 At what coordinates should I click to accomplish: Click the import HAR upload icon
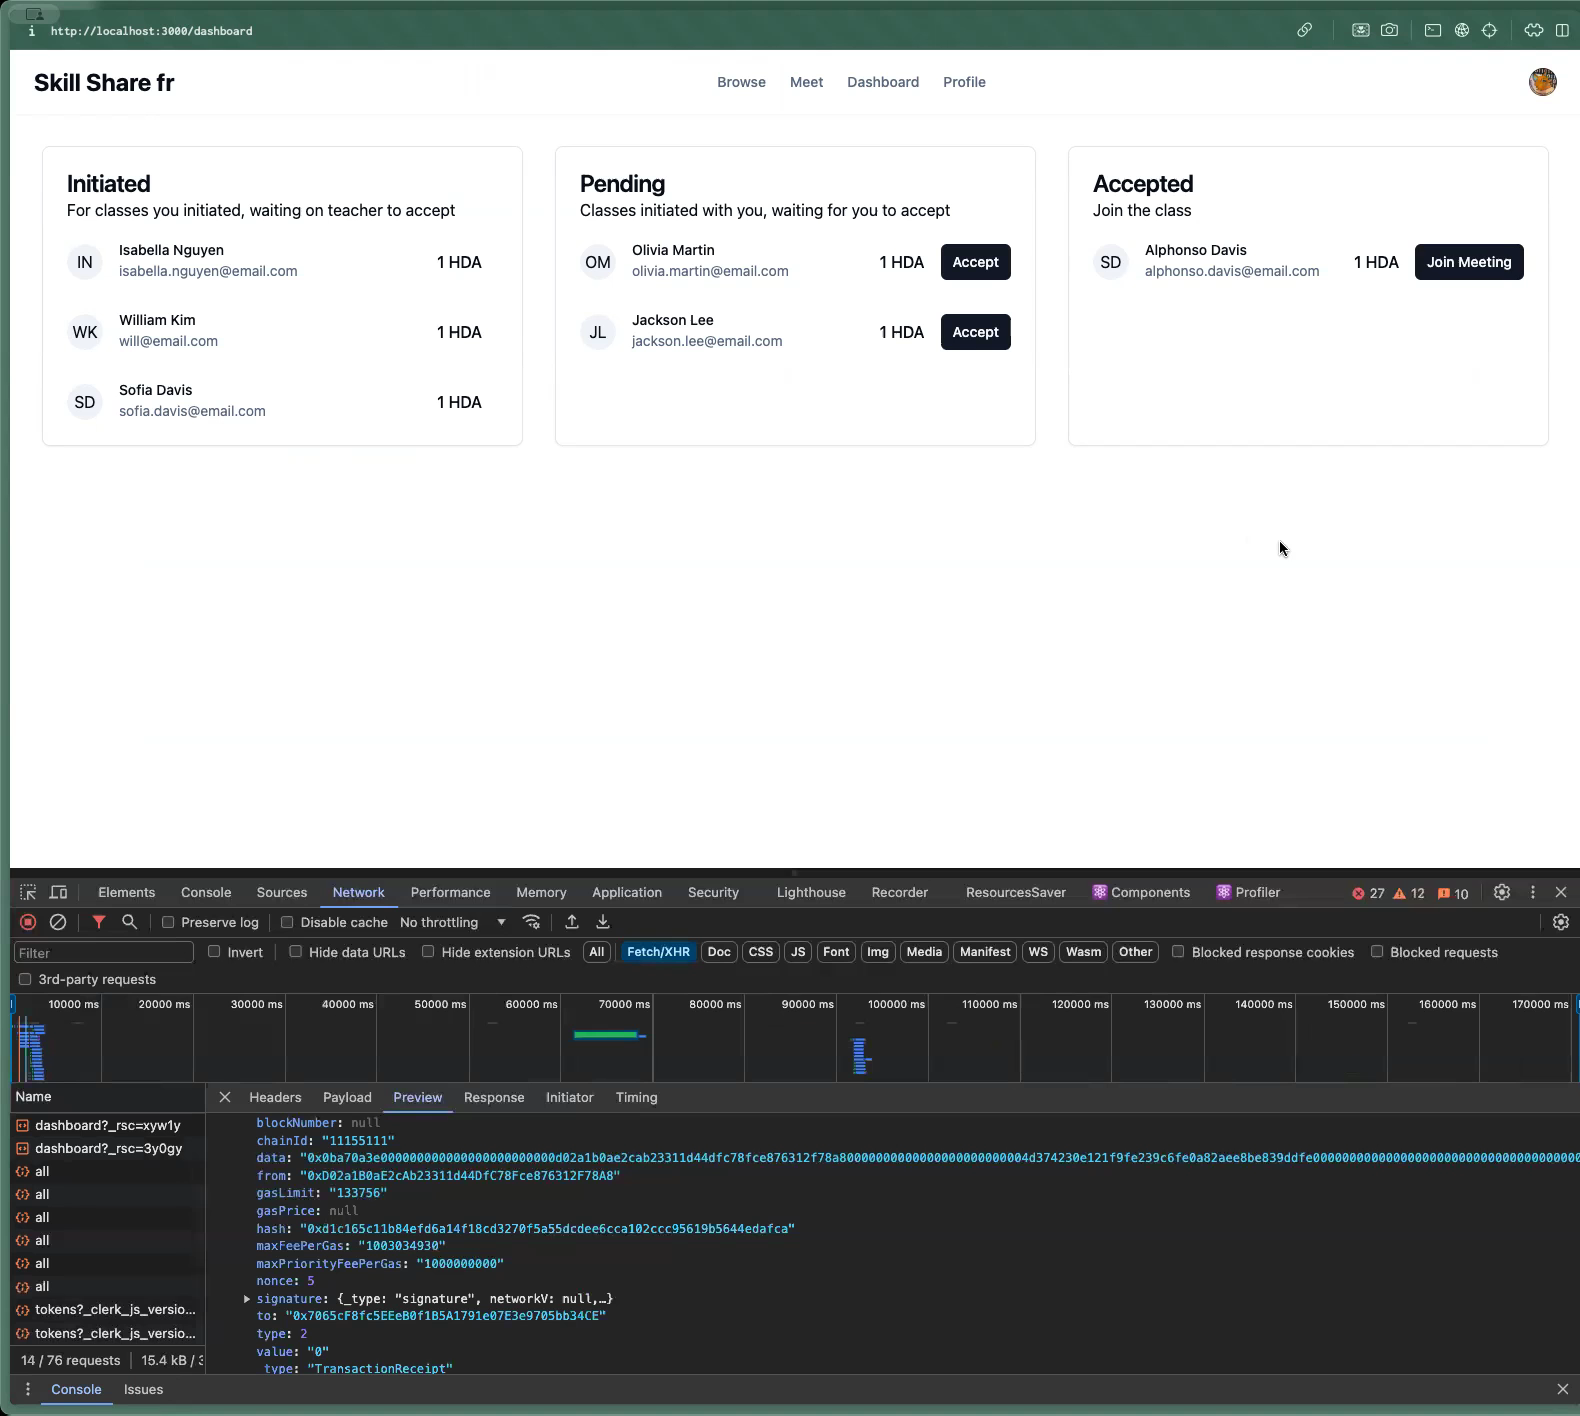point(572,922)
